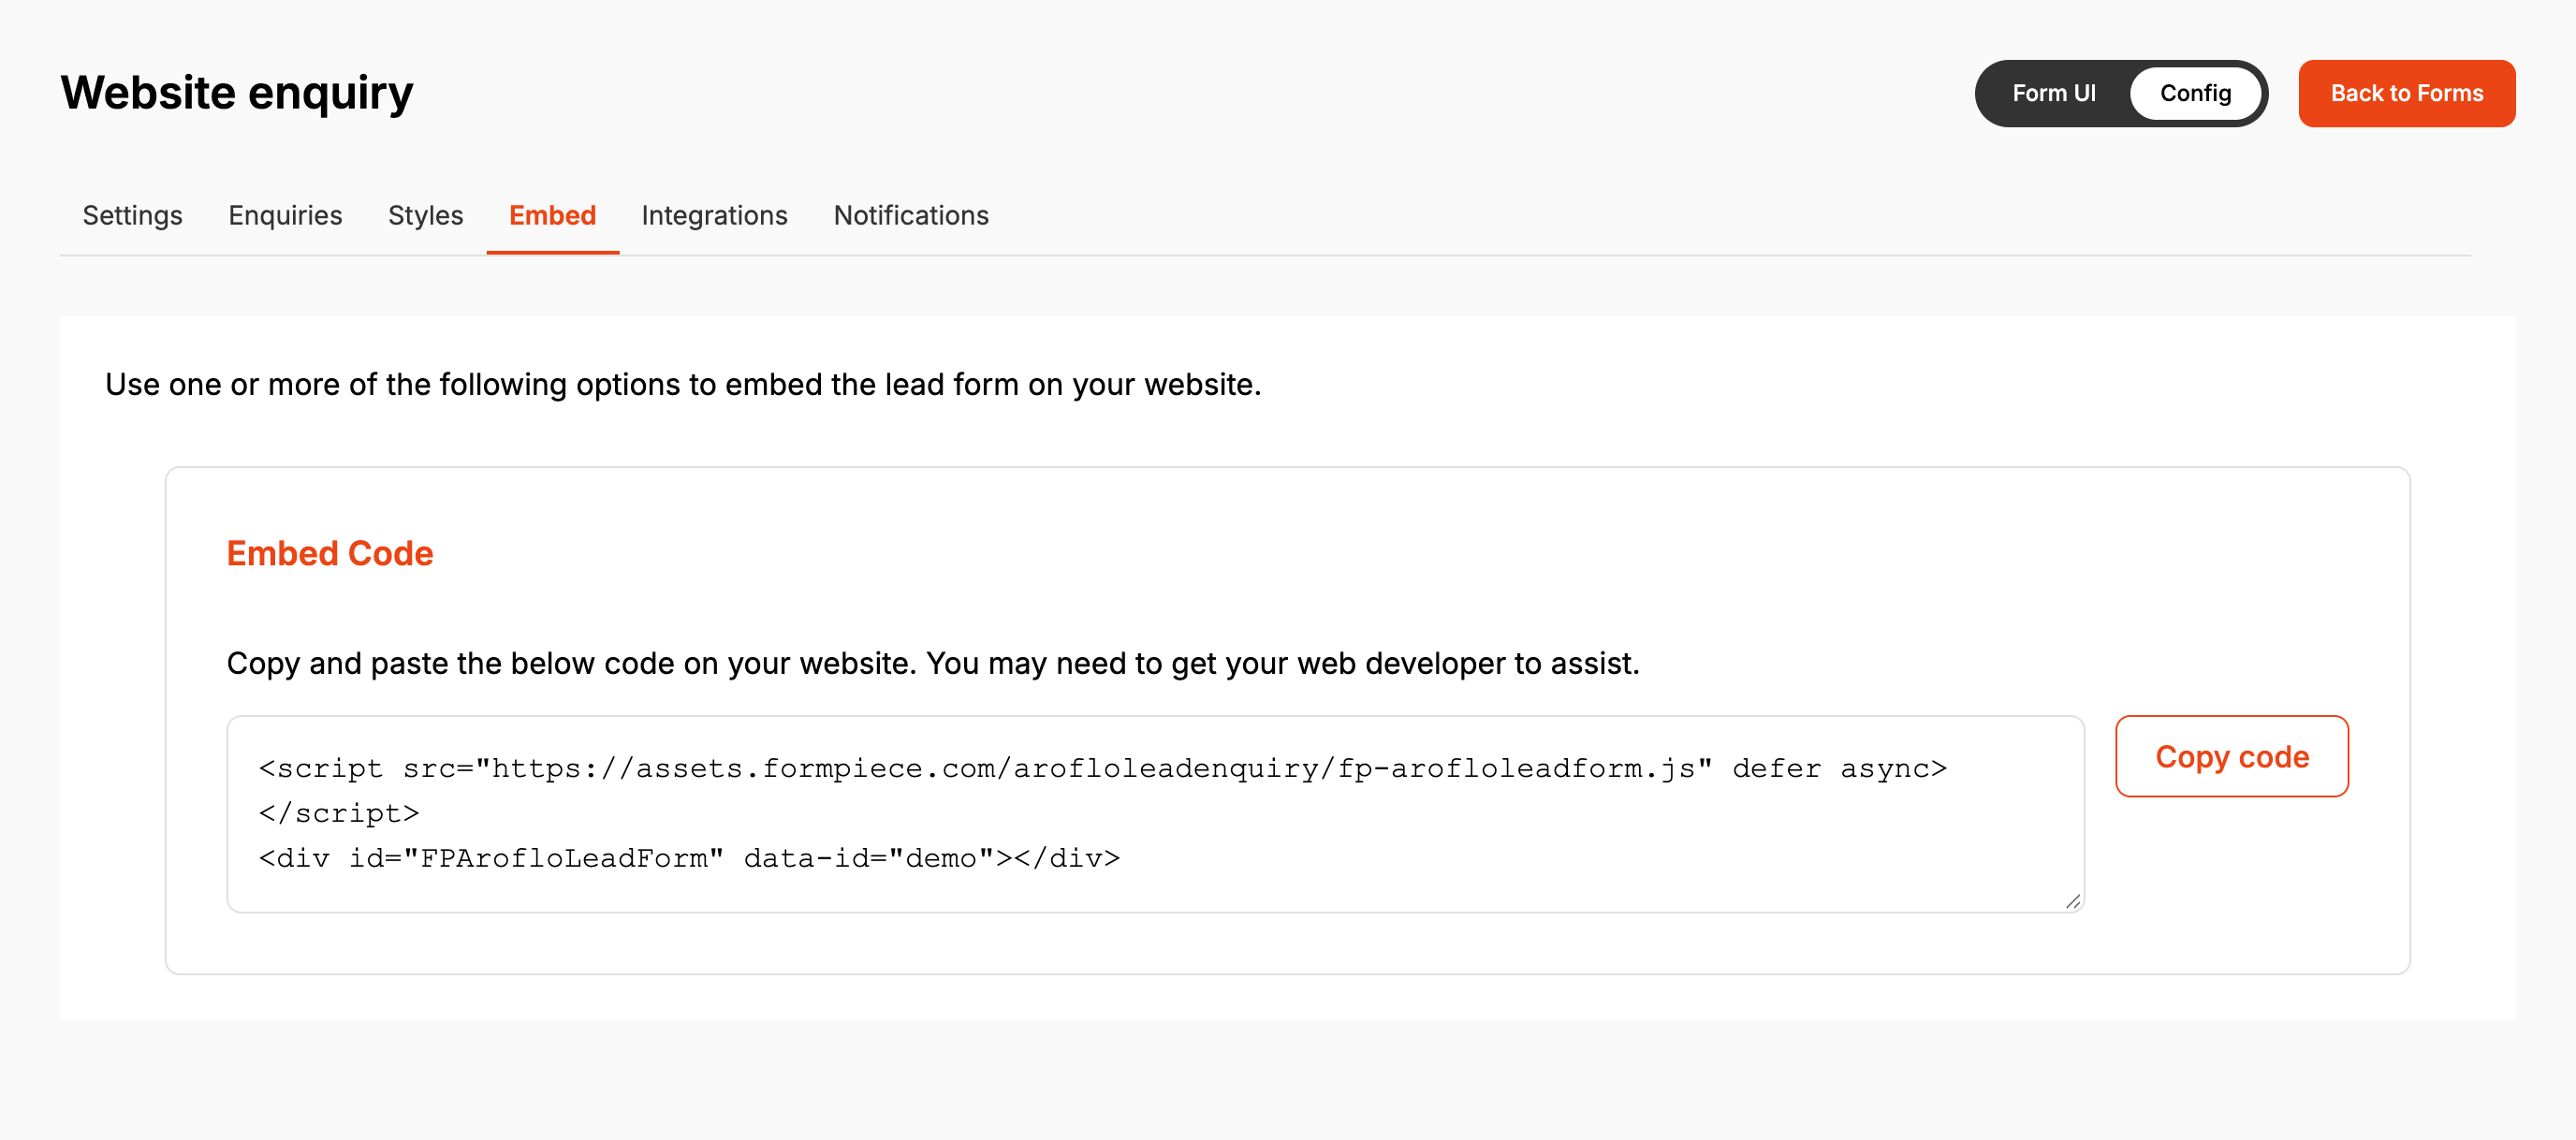Screen dimensions: 2576x1140
Task: Click the 'Copy and paste the below code' text
Action: [933, 663]
